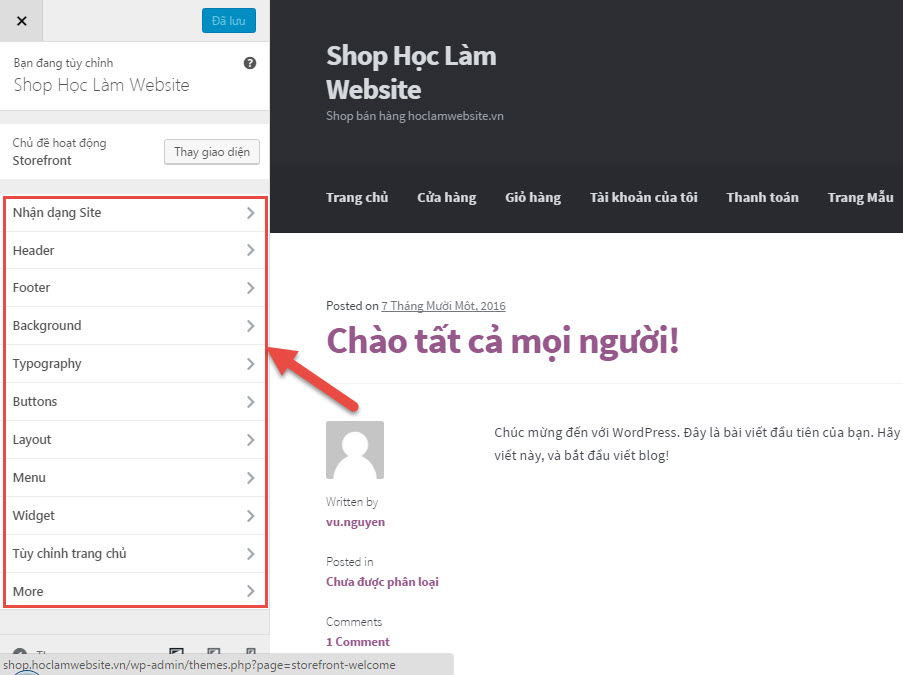Expand the Widget panel

pyautogui.click(x=135, y=515)
